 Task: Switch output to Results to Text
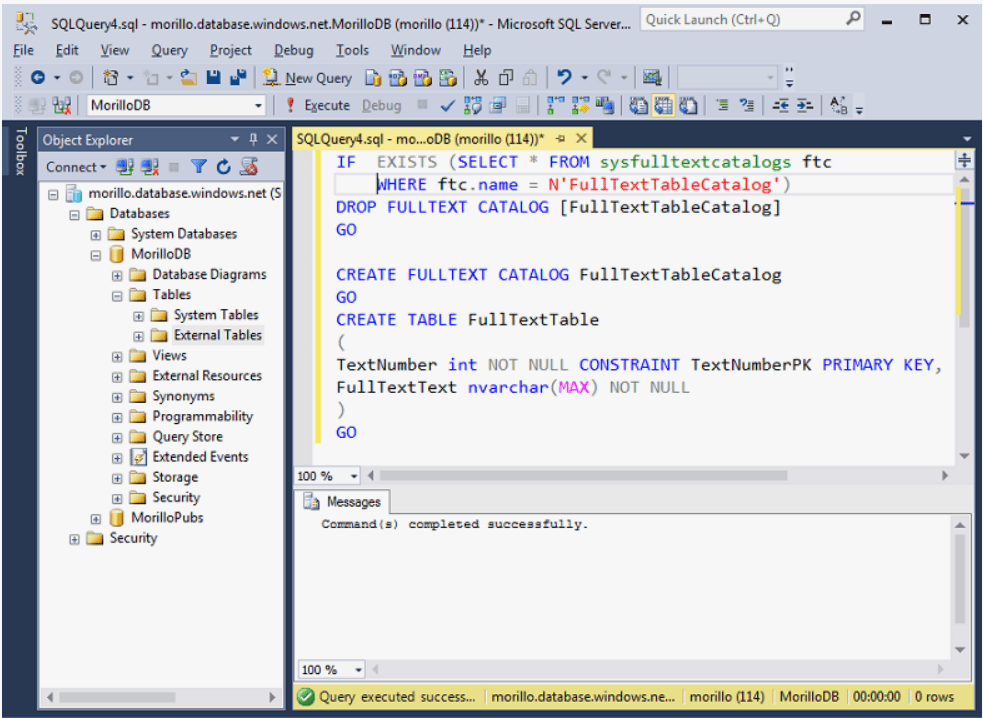click(638, 105)
